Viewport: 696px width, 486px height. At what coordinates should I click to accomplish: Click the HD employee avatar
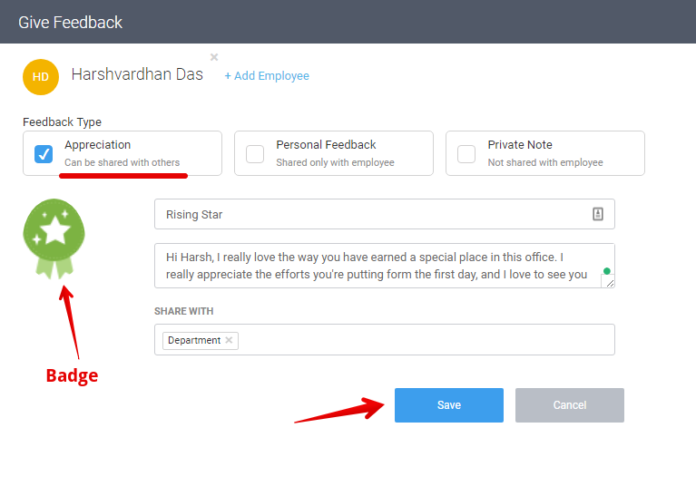(x=41, y=76)
